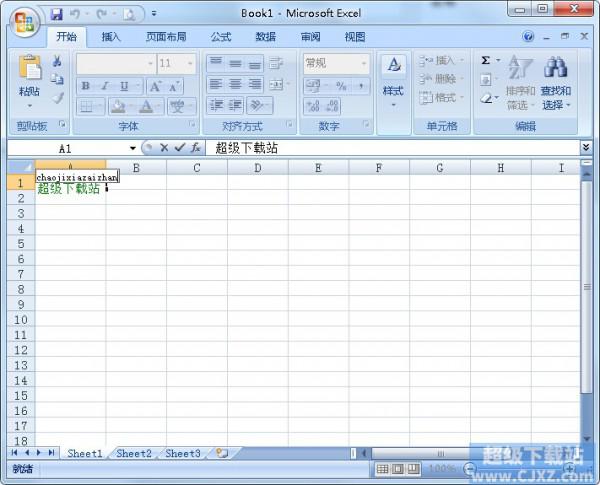This screenshot has height=485, width=600.
Task: Click the Paste (粘贴) clipboard icon
Action: click(x=30, y=70)
